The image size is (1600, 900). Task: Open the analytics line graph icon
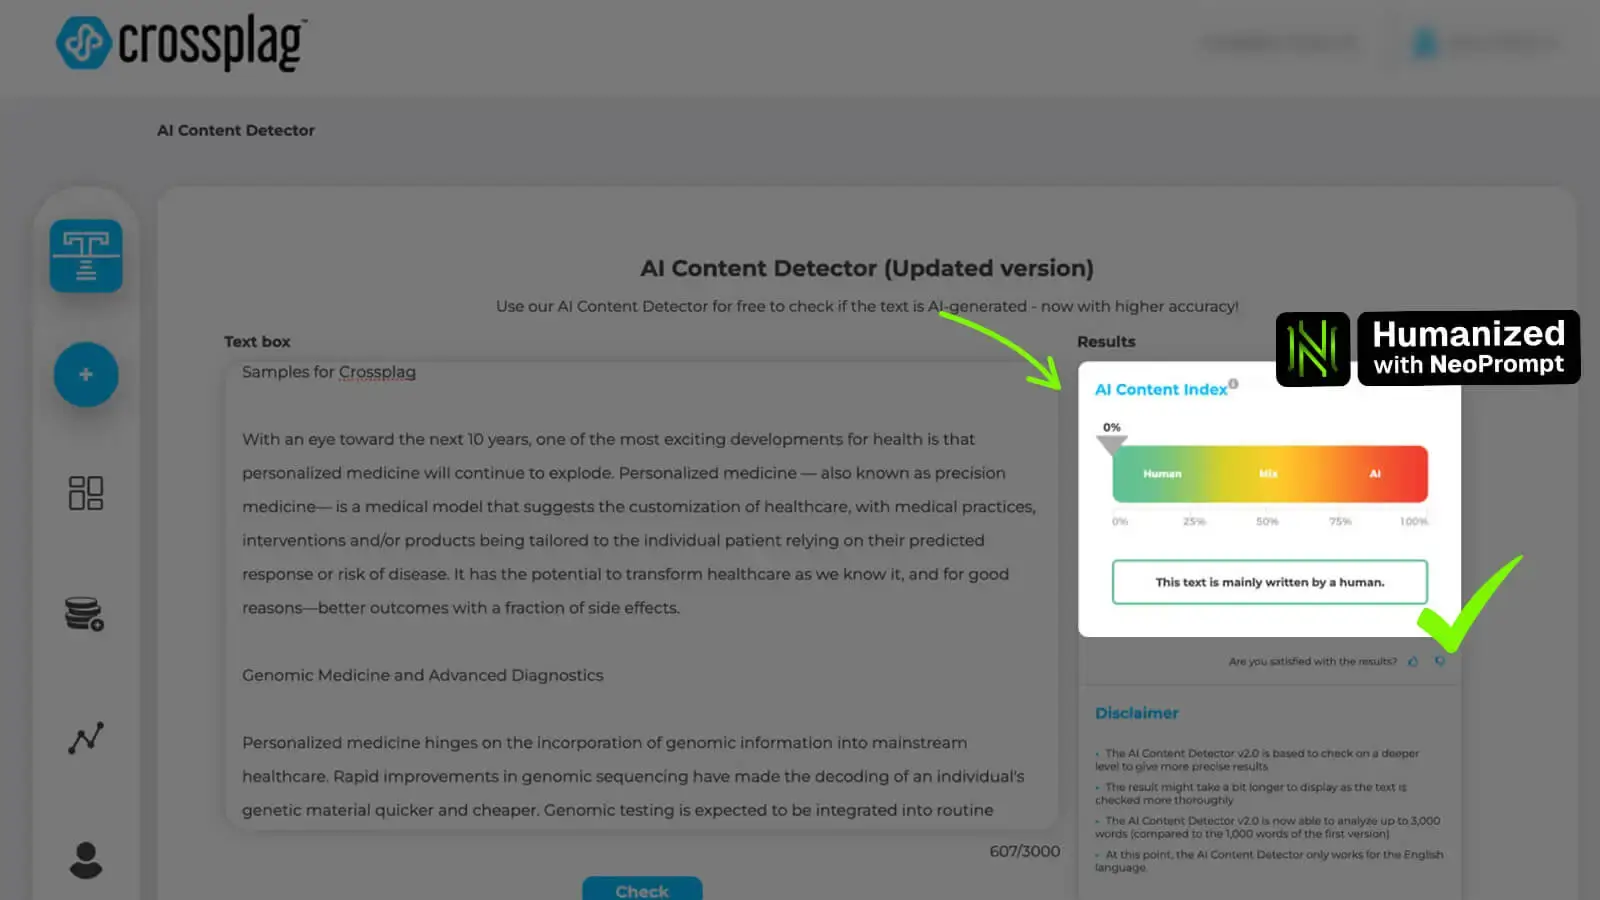[86, 738]
